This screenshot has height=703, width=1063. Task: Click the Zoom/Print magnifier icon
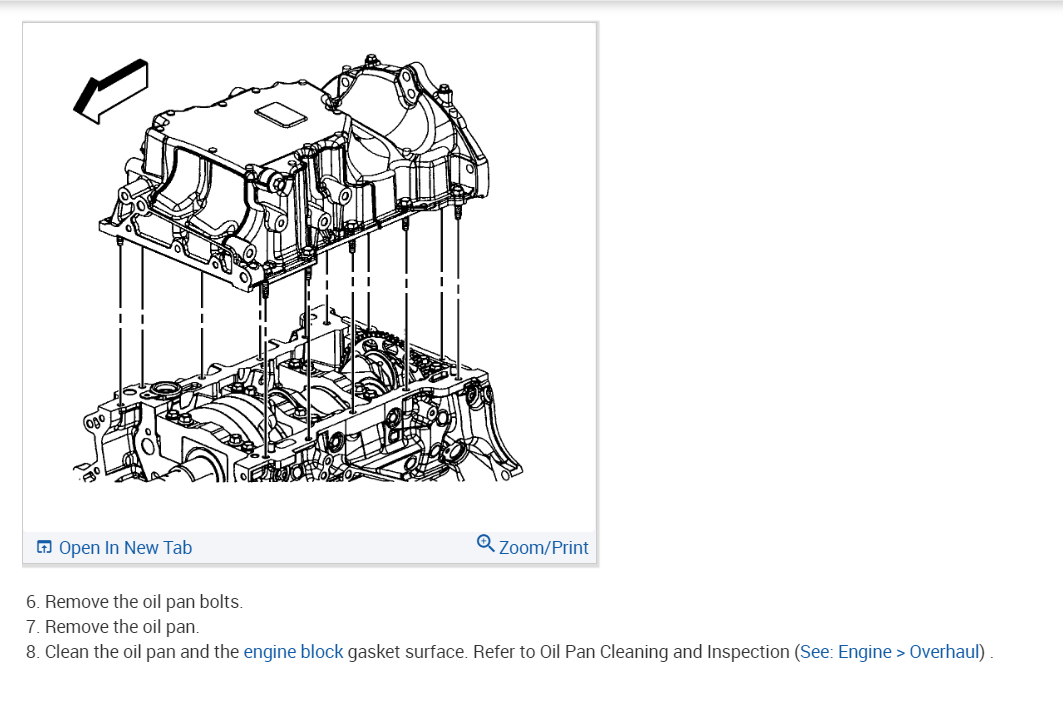[485, 544]
